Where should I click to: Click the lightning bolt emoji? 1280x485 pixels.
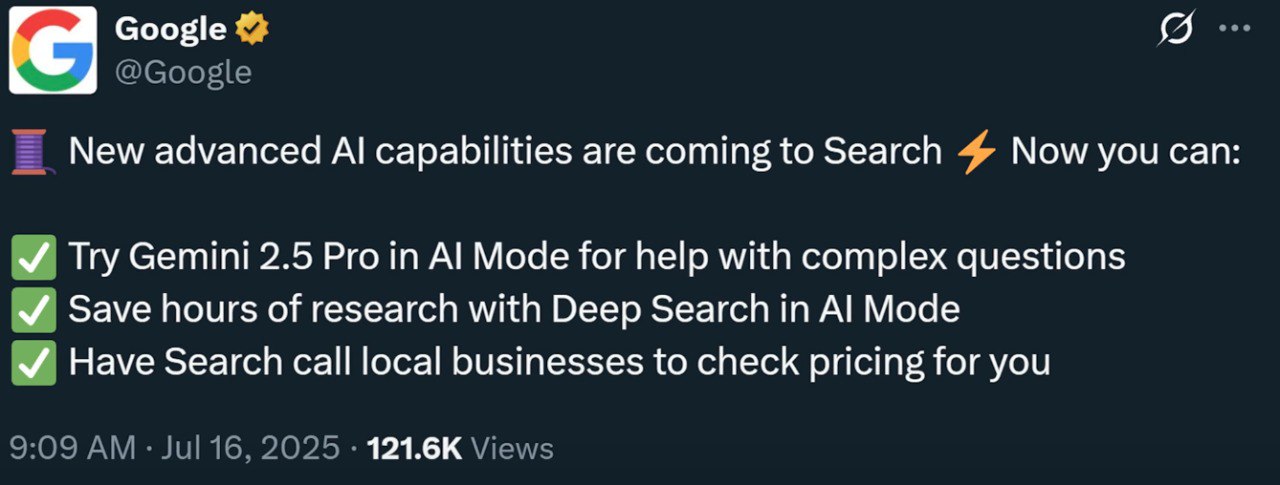[976, 153]
